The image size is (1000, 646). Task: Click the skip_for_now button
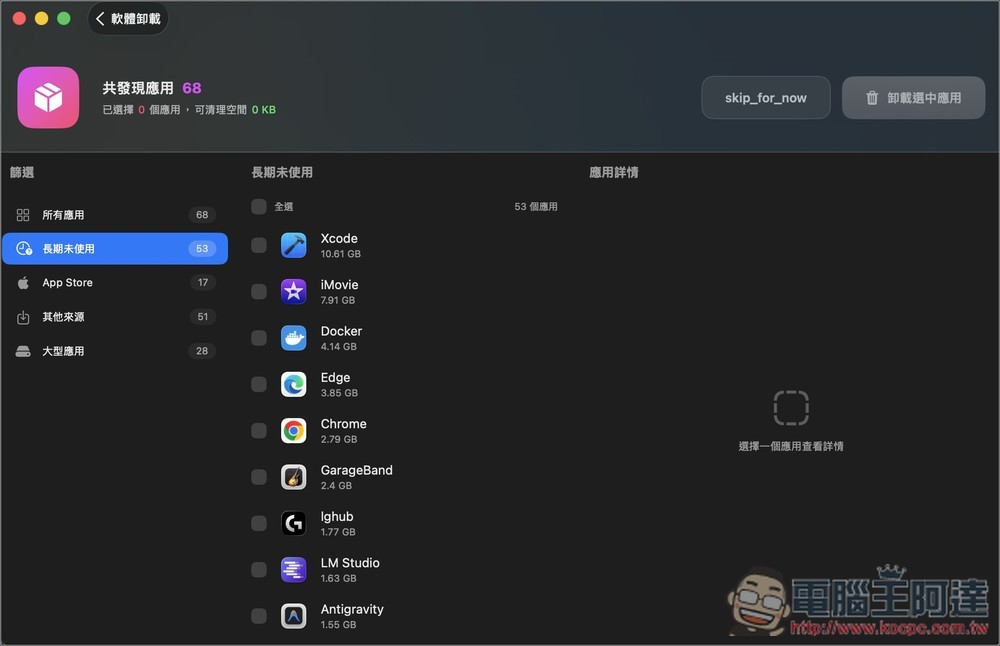[766, 98]
